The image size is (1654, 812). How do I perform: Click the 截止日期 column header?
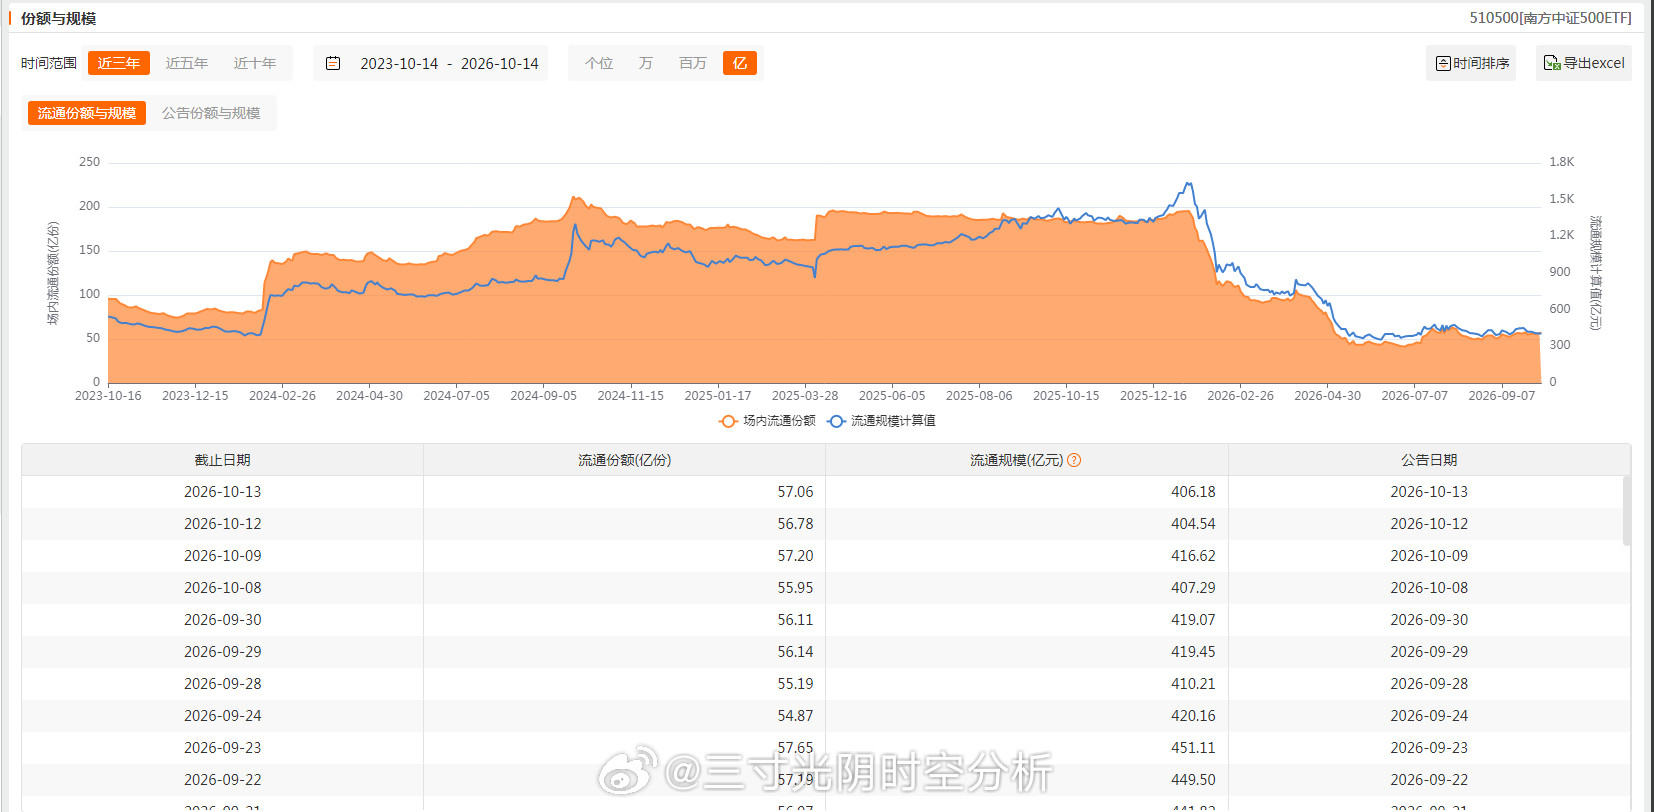coord(222,460)
